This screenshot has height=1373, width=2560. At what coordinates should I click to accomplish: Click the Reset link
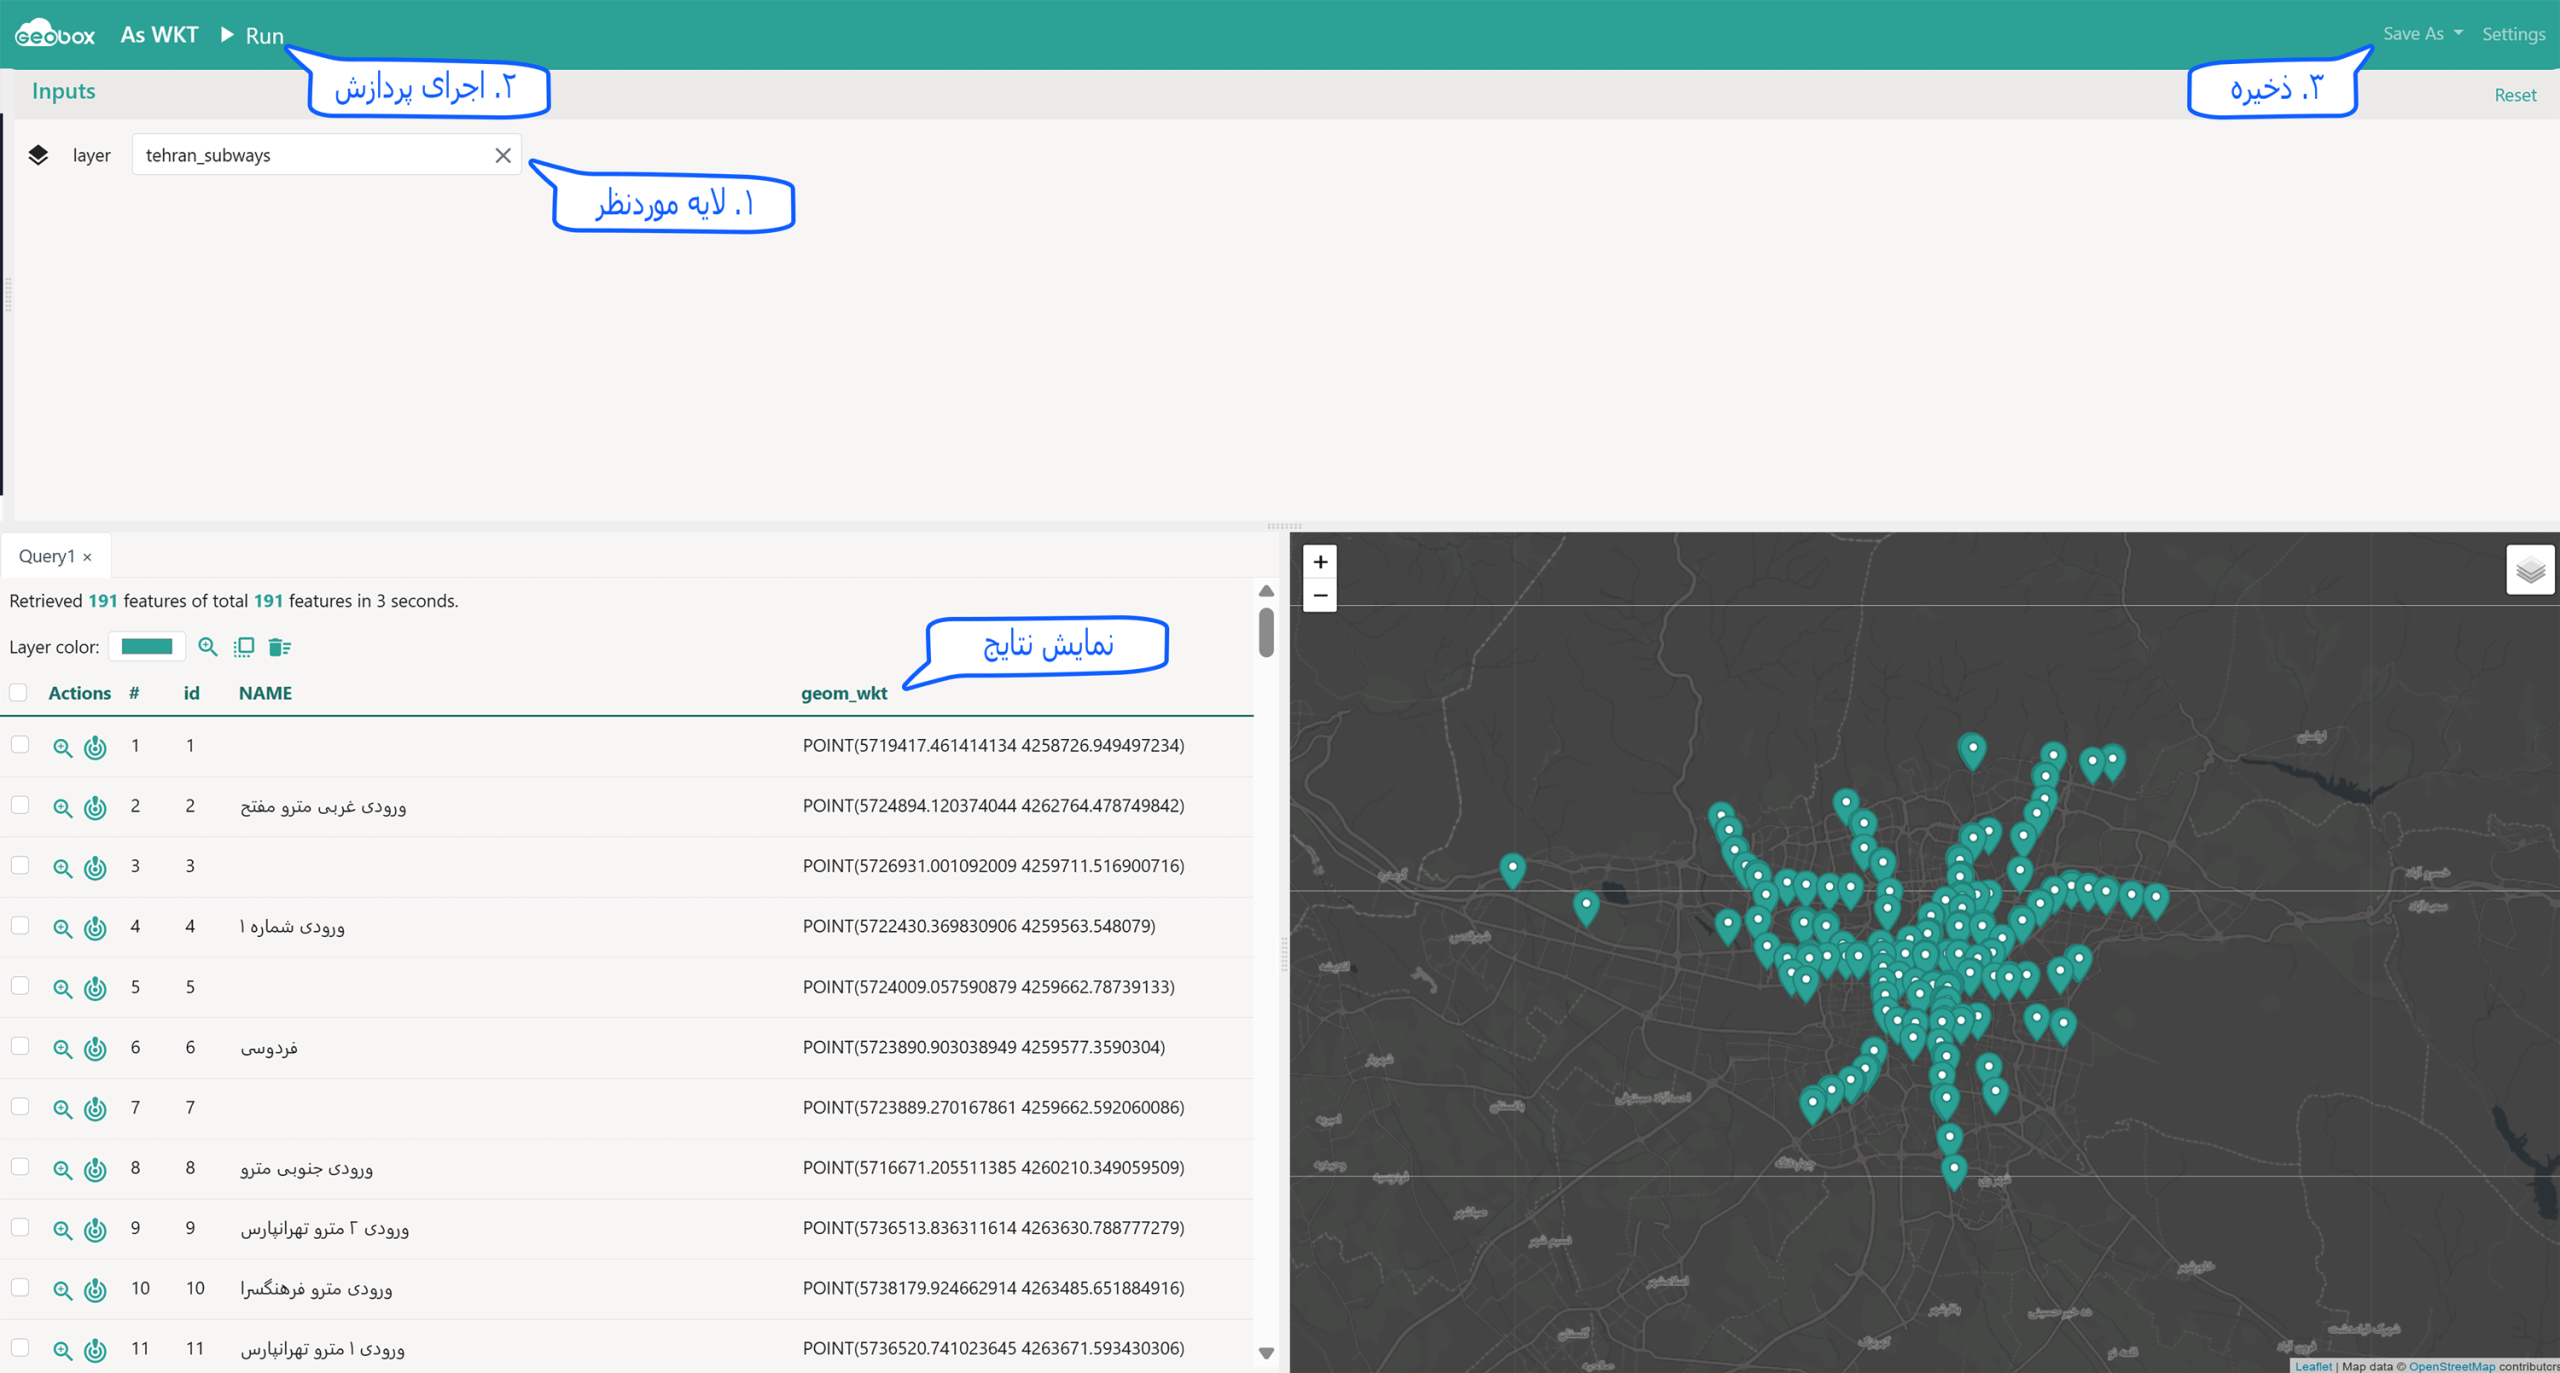[x=2515, y=94]
